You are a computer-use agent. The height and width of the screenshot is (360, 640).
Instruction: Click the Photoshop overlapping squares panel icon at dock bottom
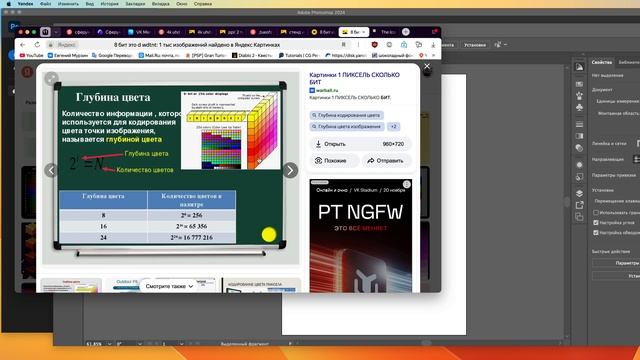[x=579, y=217]
